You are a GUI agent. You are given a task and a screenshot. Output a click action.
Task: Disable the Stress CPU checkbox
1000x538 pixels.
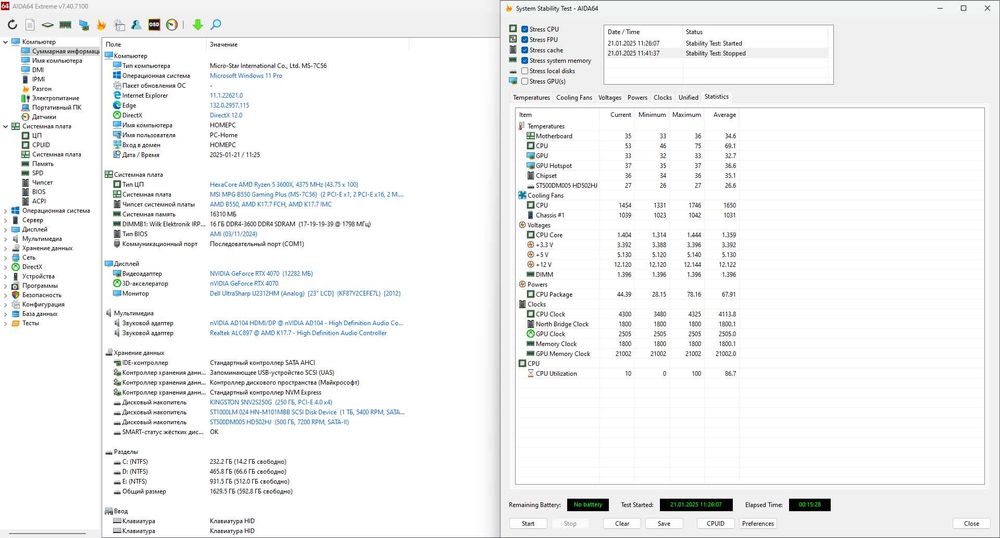(524, 29)
